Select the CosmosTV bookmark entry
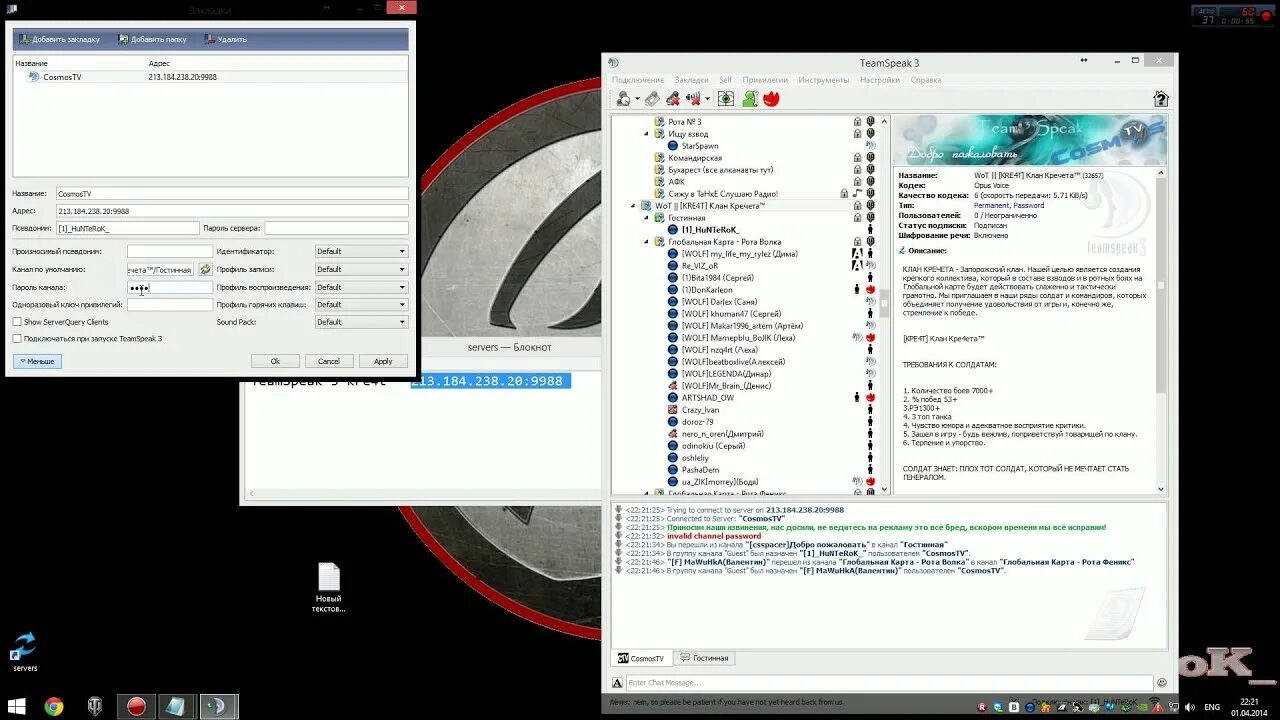 (210, 76)
